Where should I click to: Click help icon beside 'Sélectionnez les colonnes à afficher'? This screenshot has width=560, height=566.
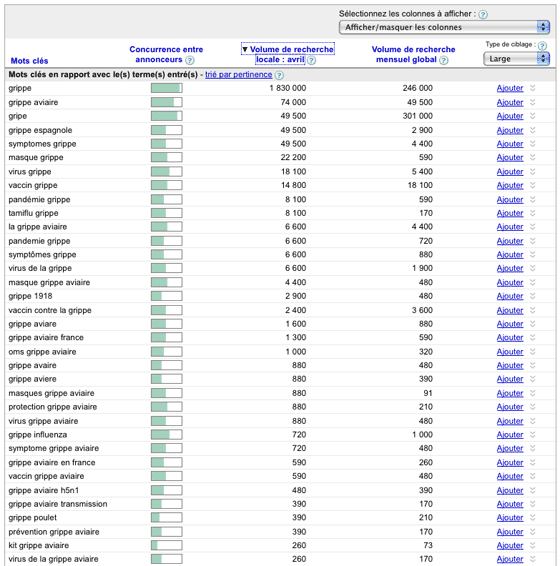(483, 14)
